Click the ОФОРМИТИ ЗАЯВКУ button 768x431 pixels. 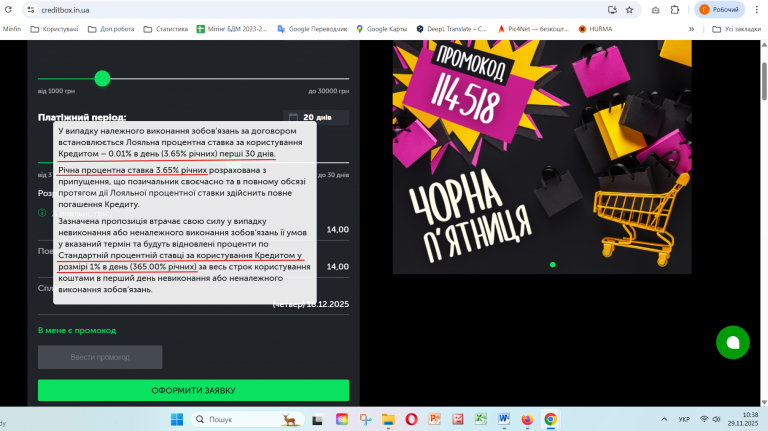(x=193, y=390)
